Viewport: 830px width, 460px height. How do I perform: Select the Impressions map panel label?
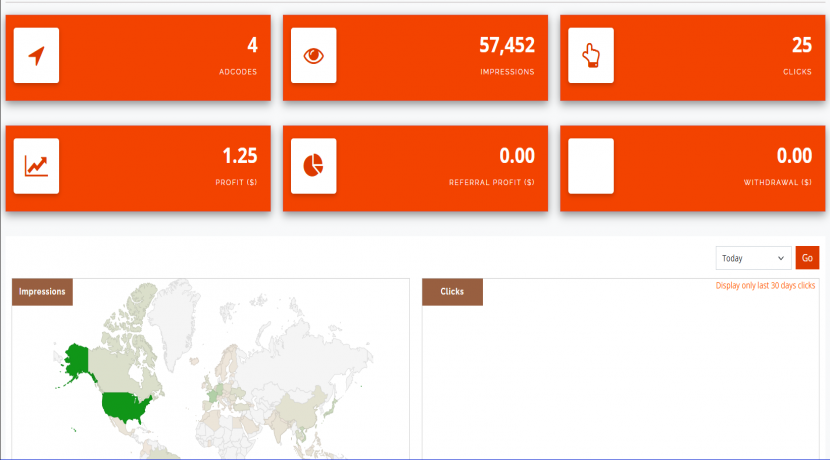tap(42, 292)
